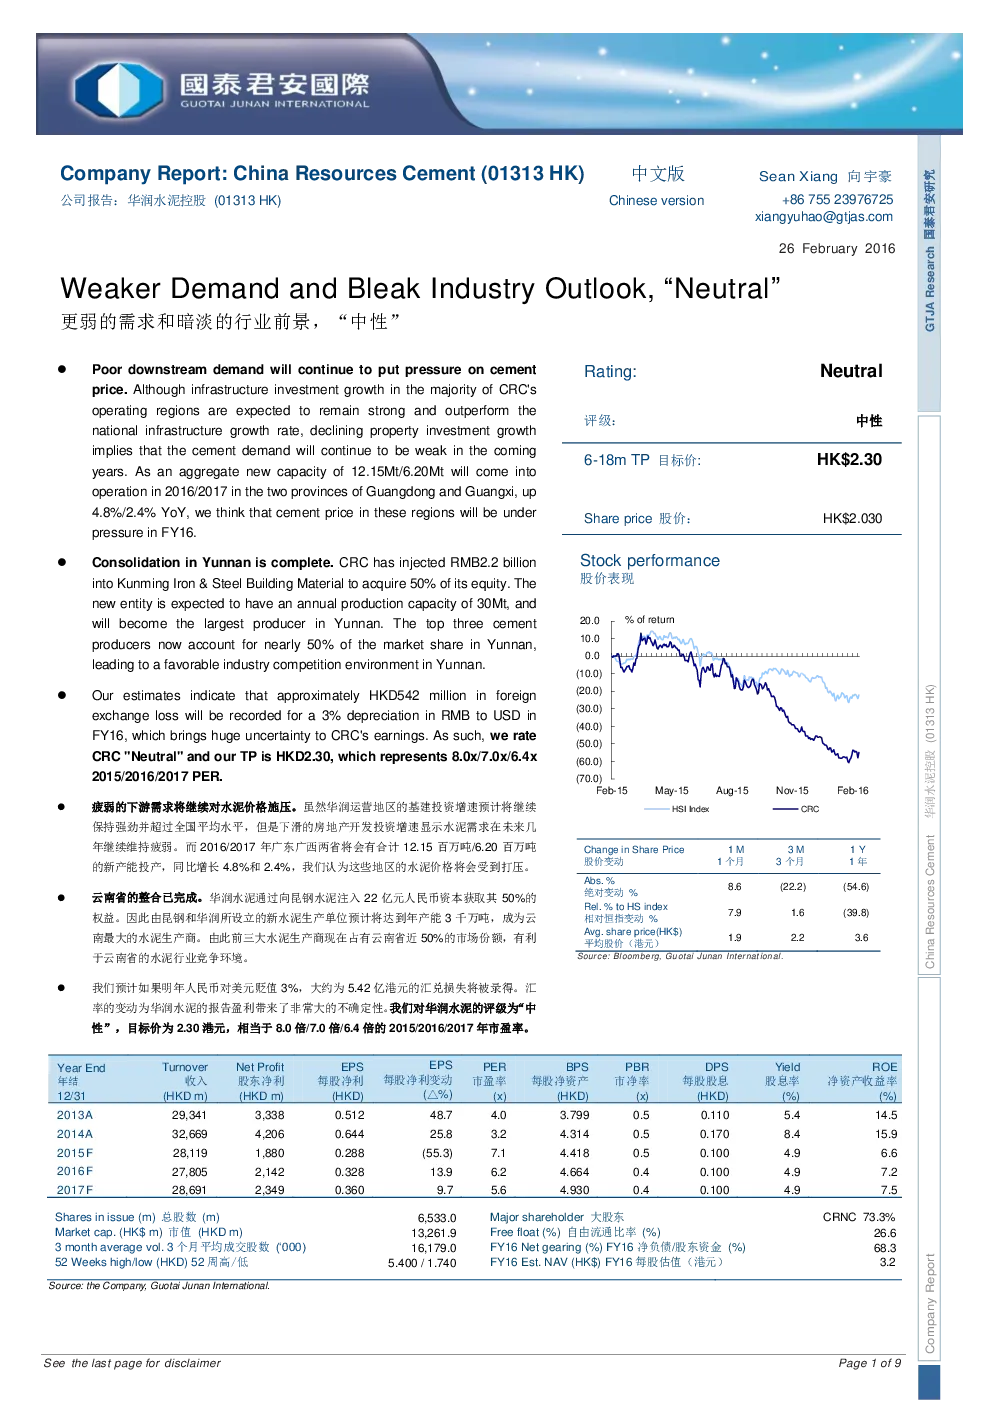
Task: Click the 2015F net profit 1,880
Action: (x=270, y=1153)
